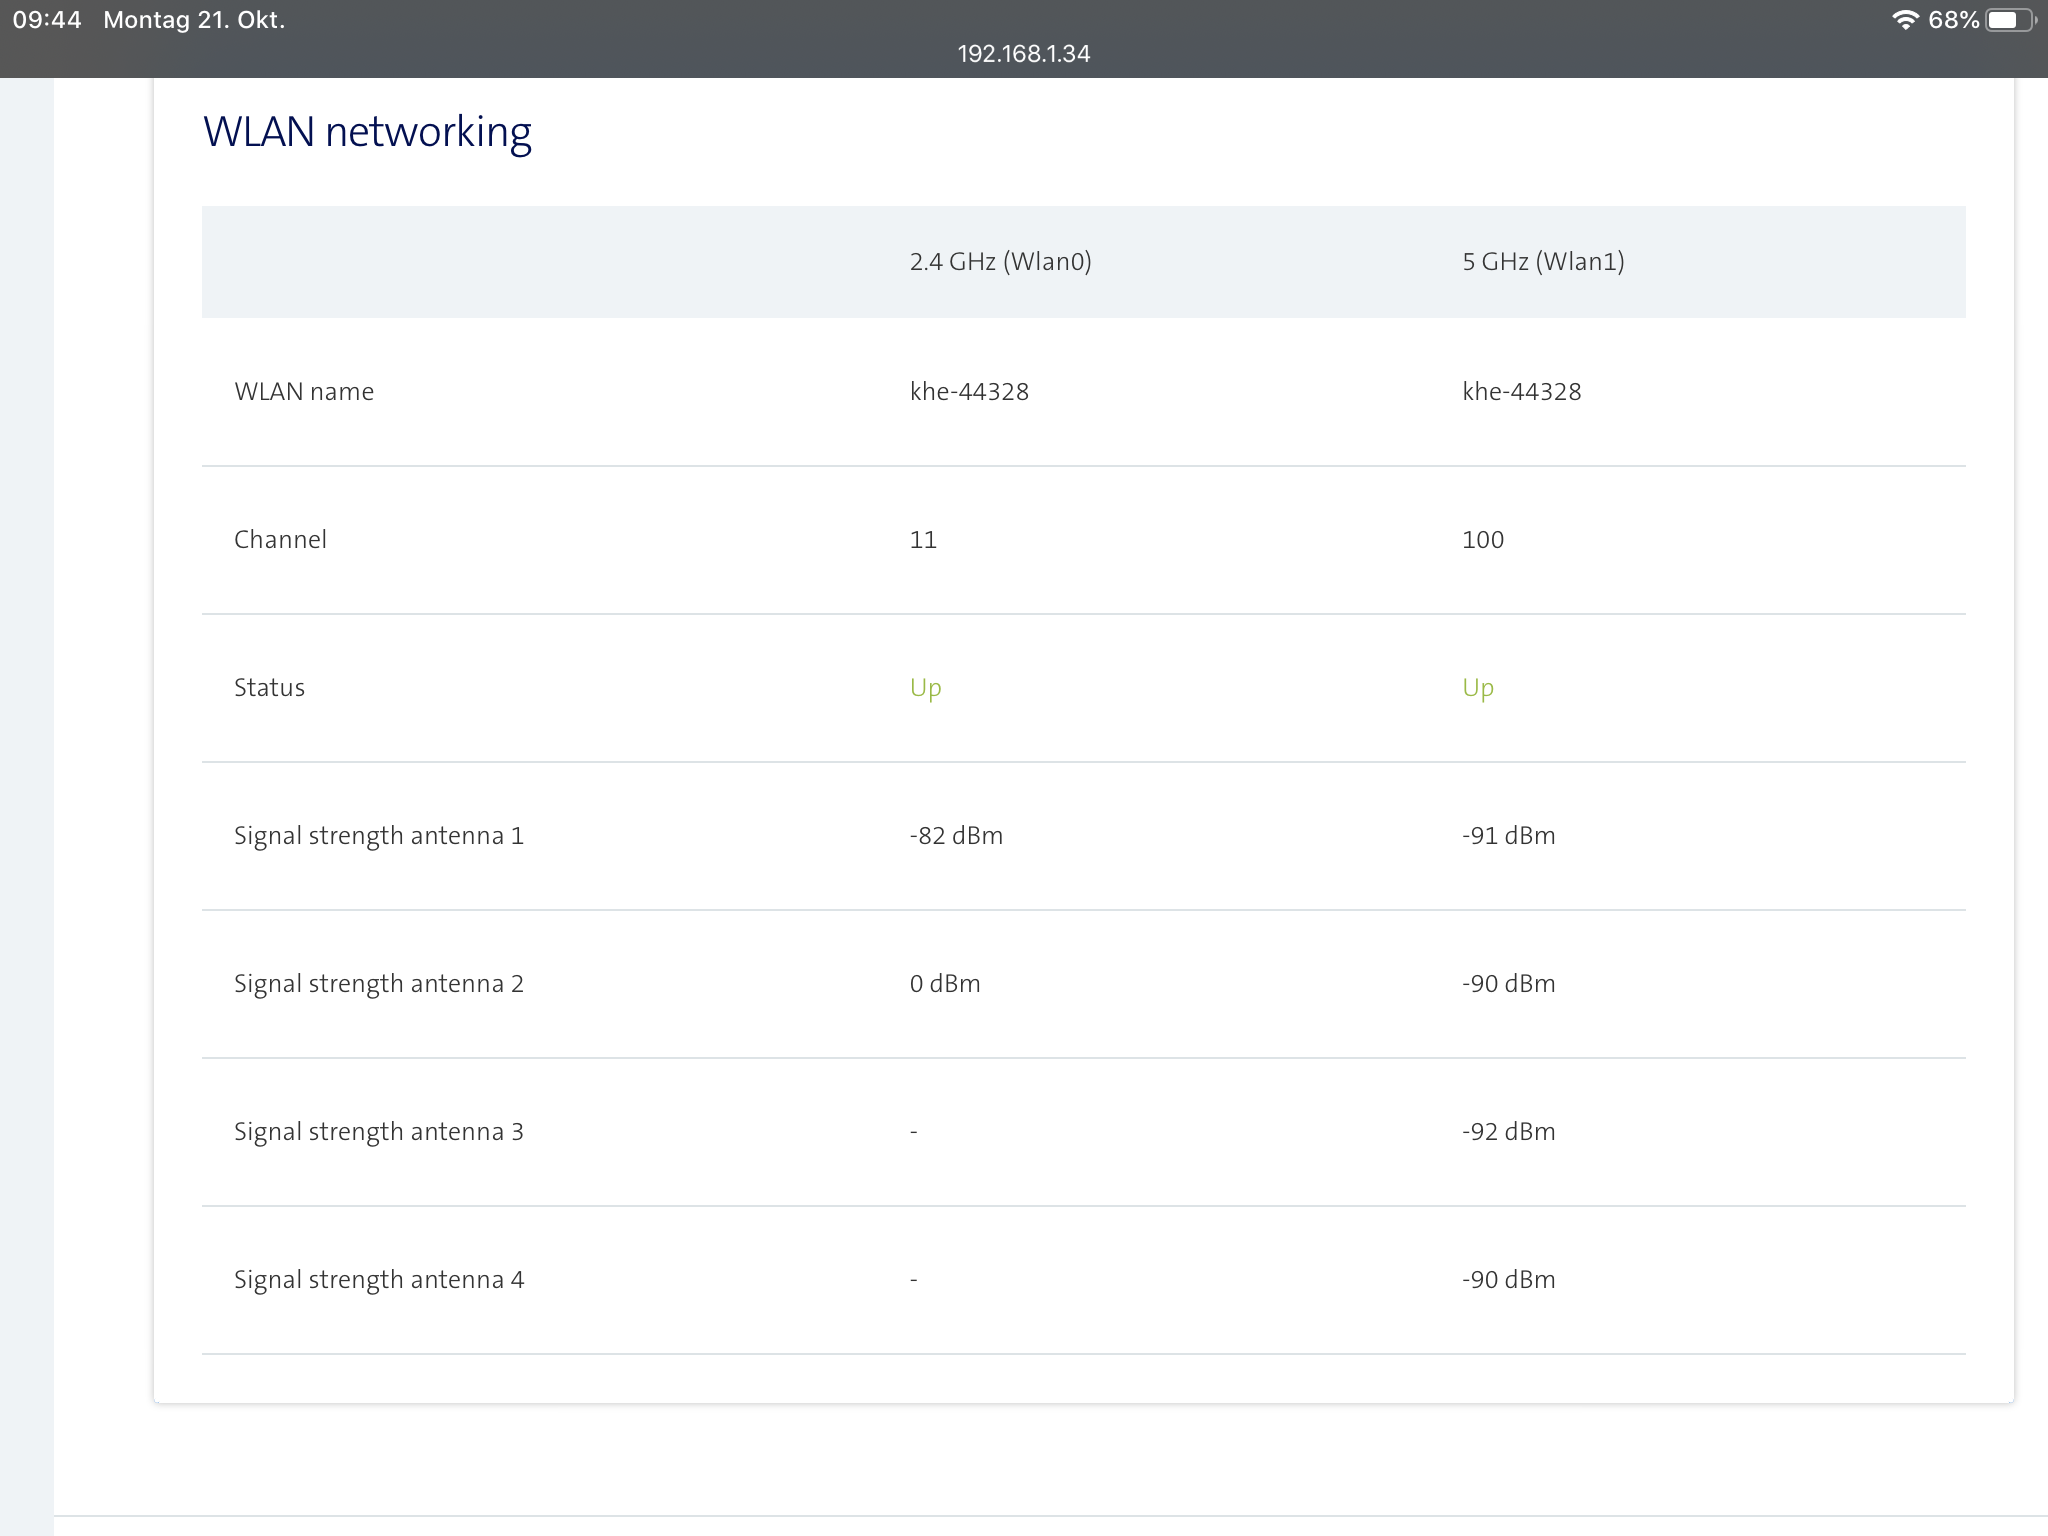This screenshot has width=2048, height=1536.
Task: Tap the 68% battery percentage text
Action: click(1953, 20)
